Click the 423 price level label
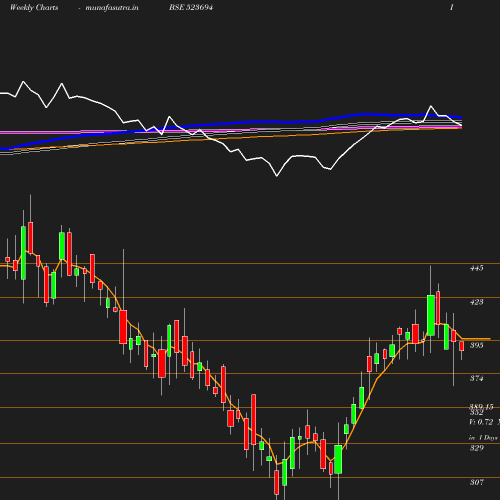500x500 pixels. (x=476, y=302)
